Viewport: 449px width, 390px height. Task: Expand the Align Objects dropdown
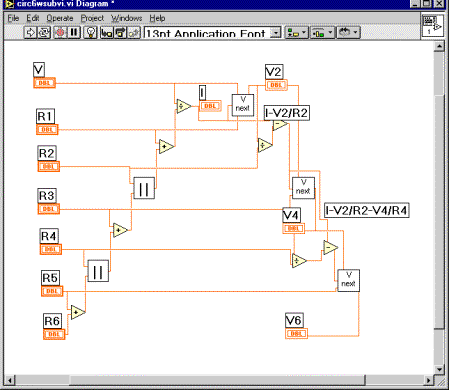click(296, 33)
